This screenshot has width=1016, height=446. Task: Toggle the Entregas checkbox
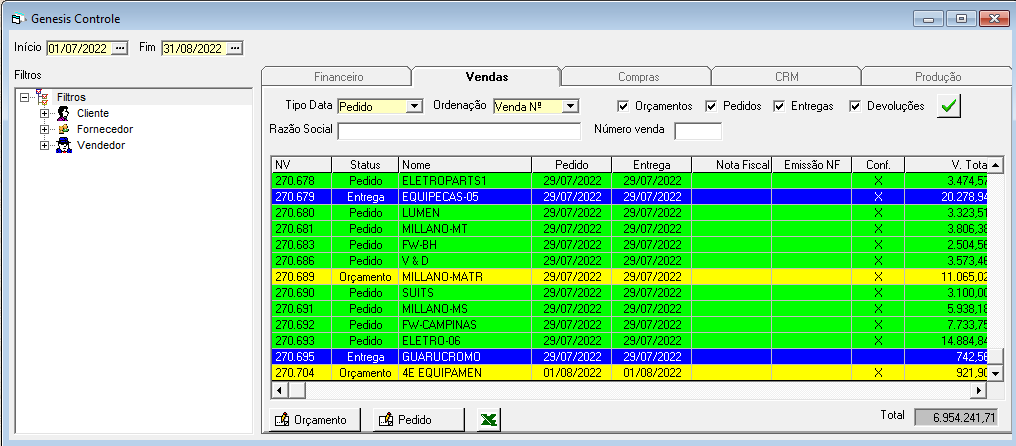pyautogui.click(x=779, y=106)
